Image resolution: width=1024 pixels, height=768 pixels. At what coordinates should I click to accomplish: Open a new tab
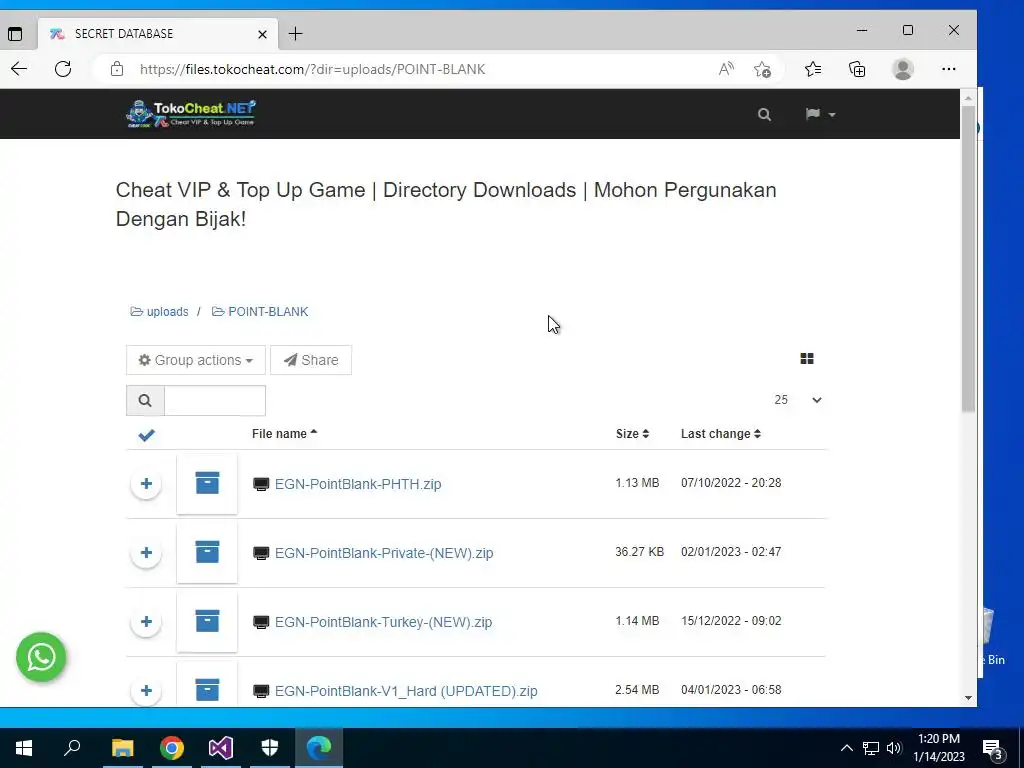coord(295,34)
